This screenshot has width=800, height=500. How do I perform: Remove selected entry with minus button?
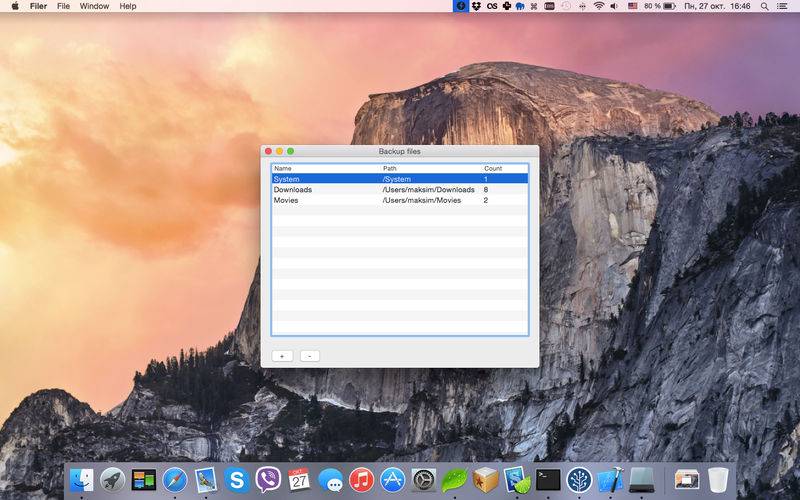(x=310, y=356)
